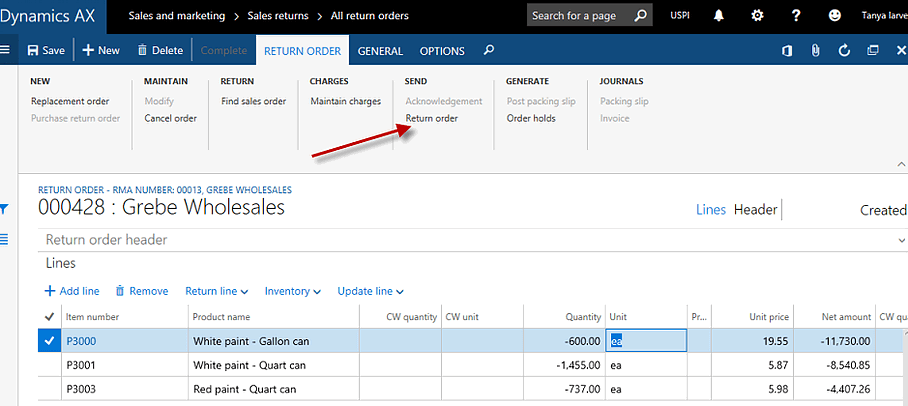Viewport: 908px width, 406px height.
Task: Click the list view icon in sidebar
Action: click(5, 238)
